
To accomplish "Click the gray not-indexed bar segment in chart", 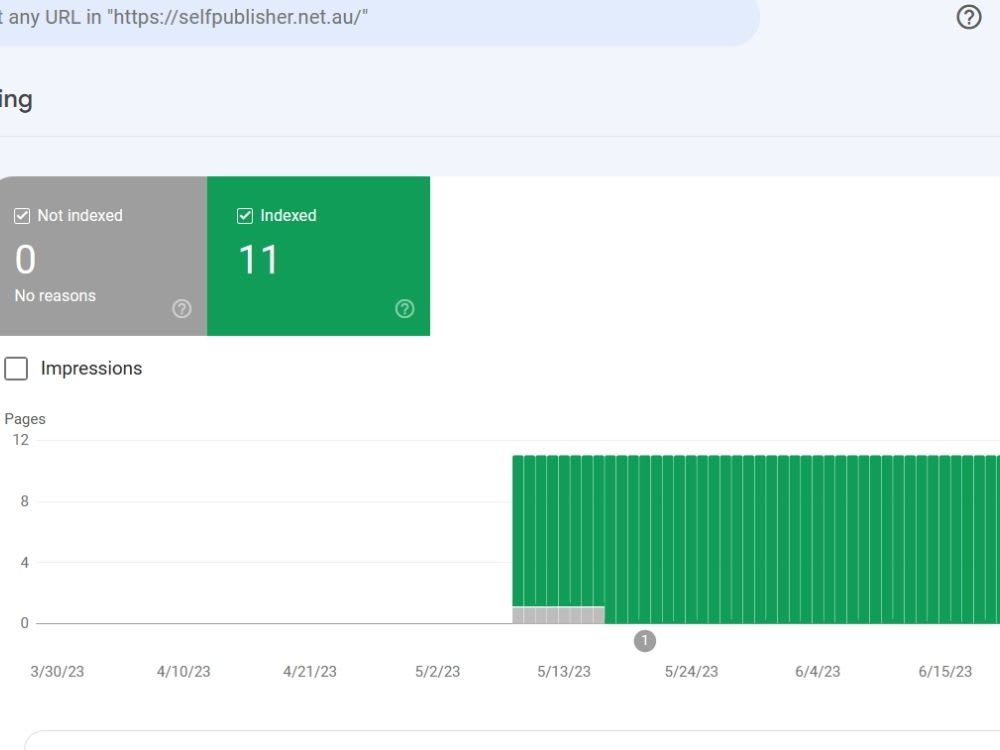I will [x=558, y=615].
